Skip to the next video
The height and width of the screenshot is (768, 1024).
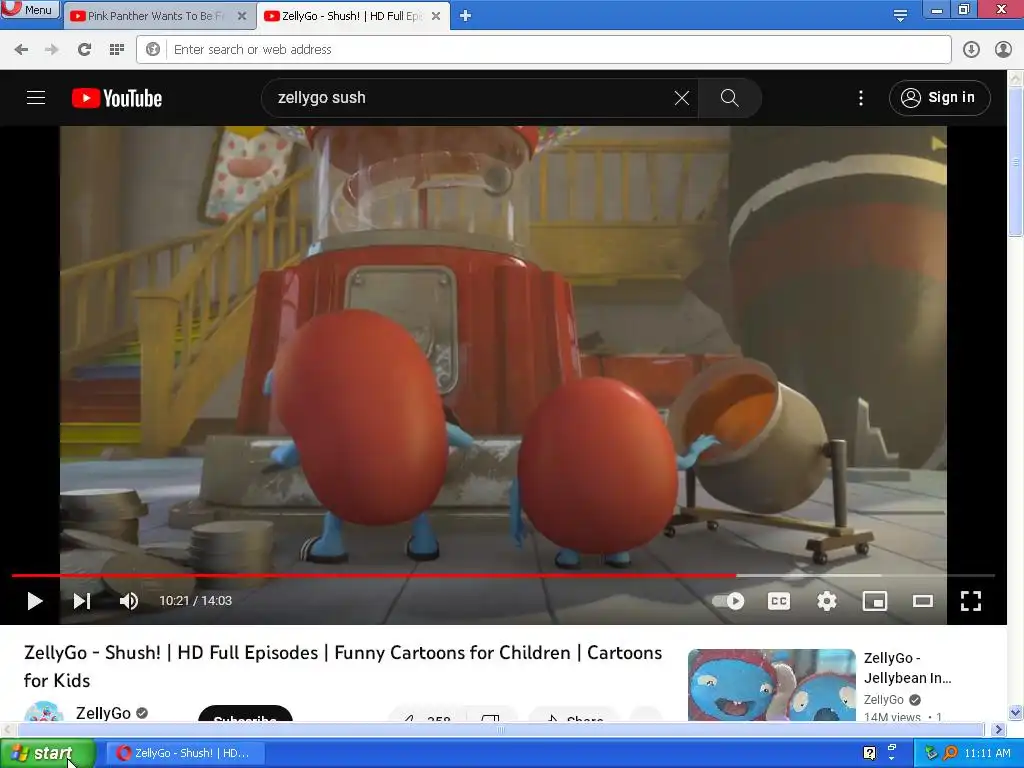pos(82,601)
